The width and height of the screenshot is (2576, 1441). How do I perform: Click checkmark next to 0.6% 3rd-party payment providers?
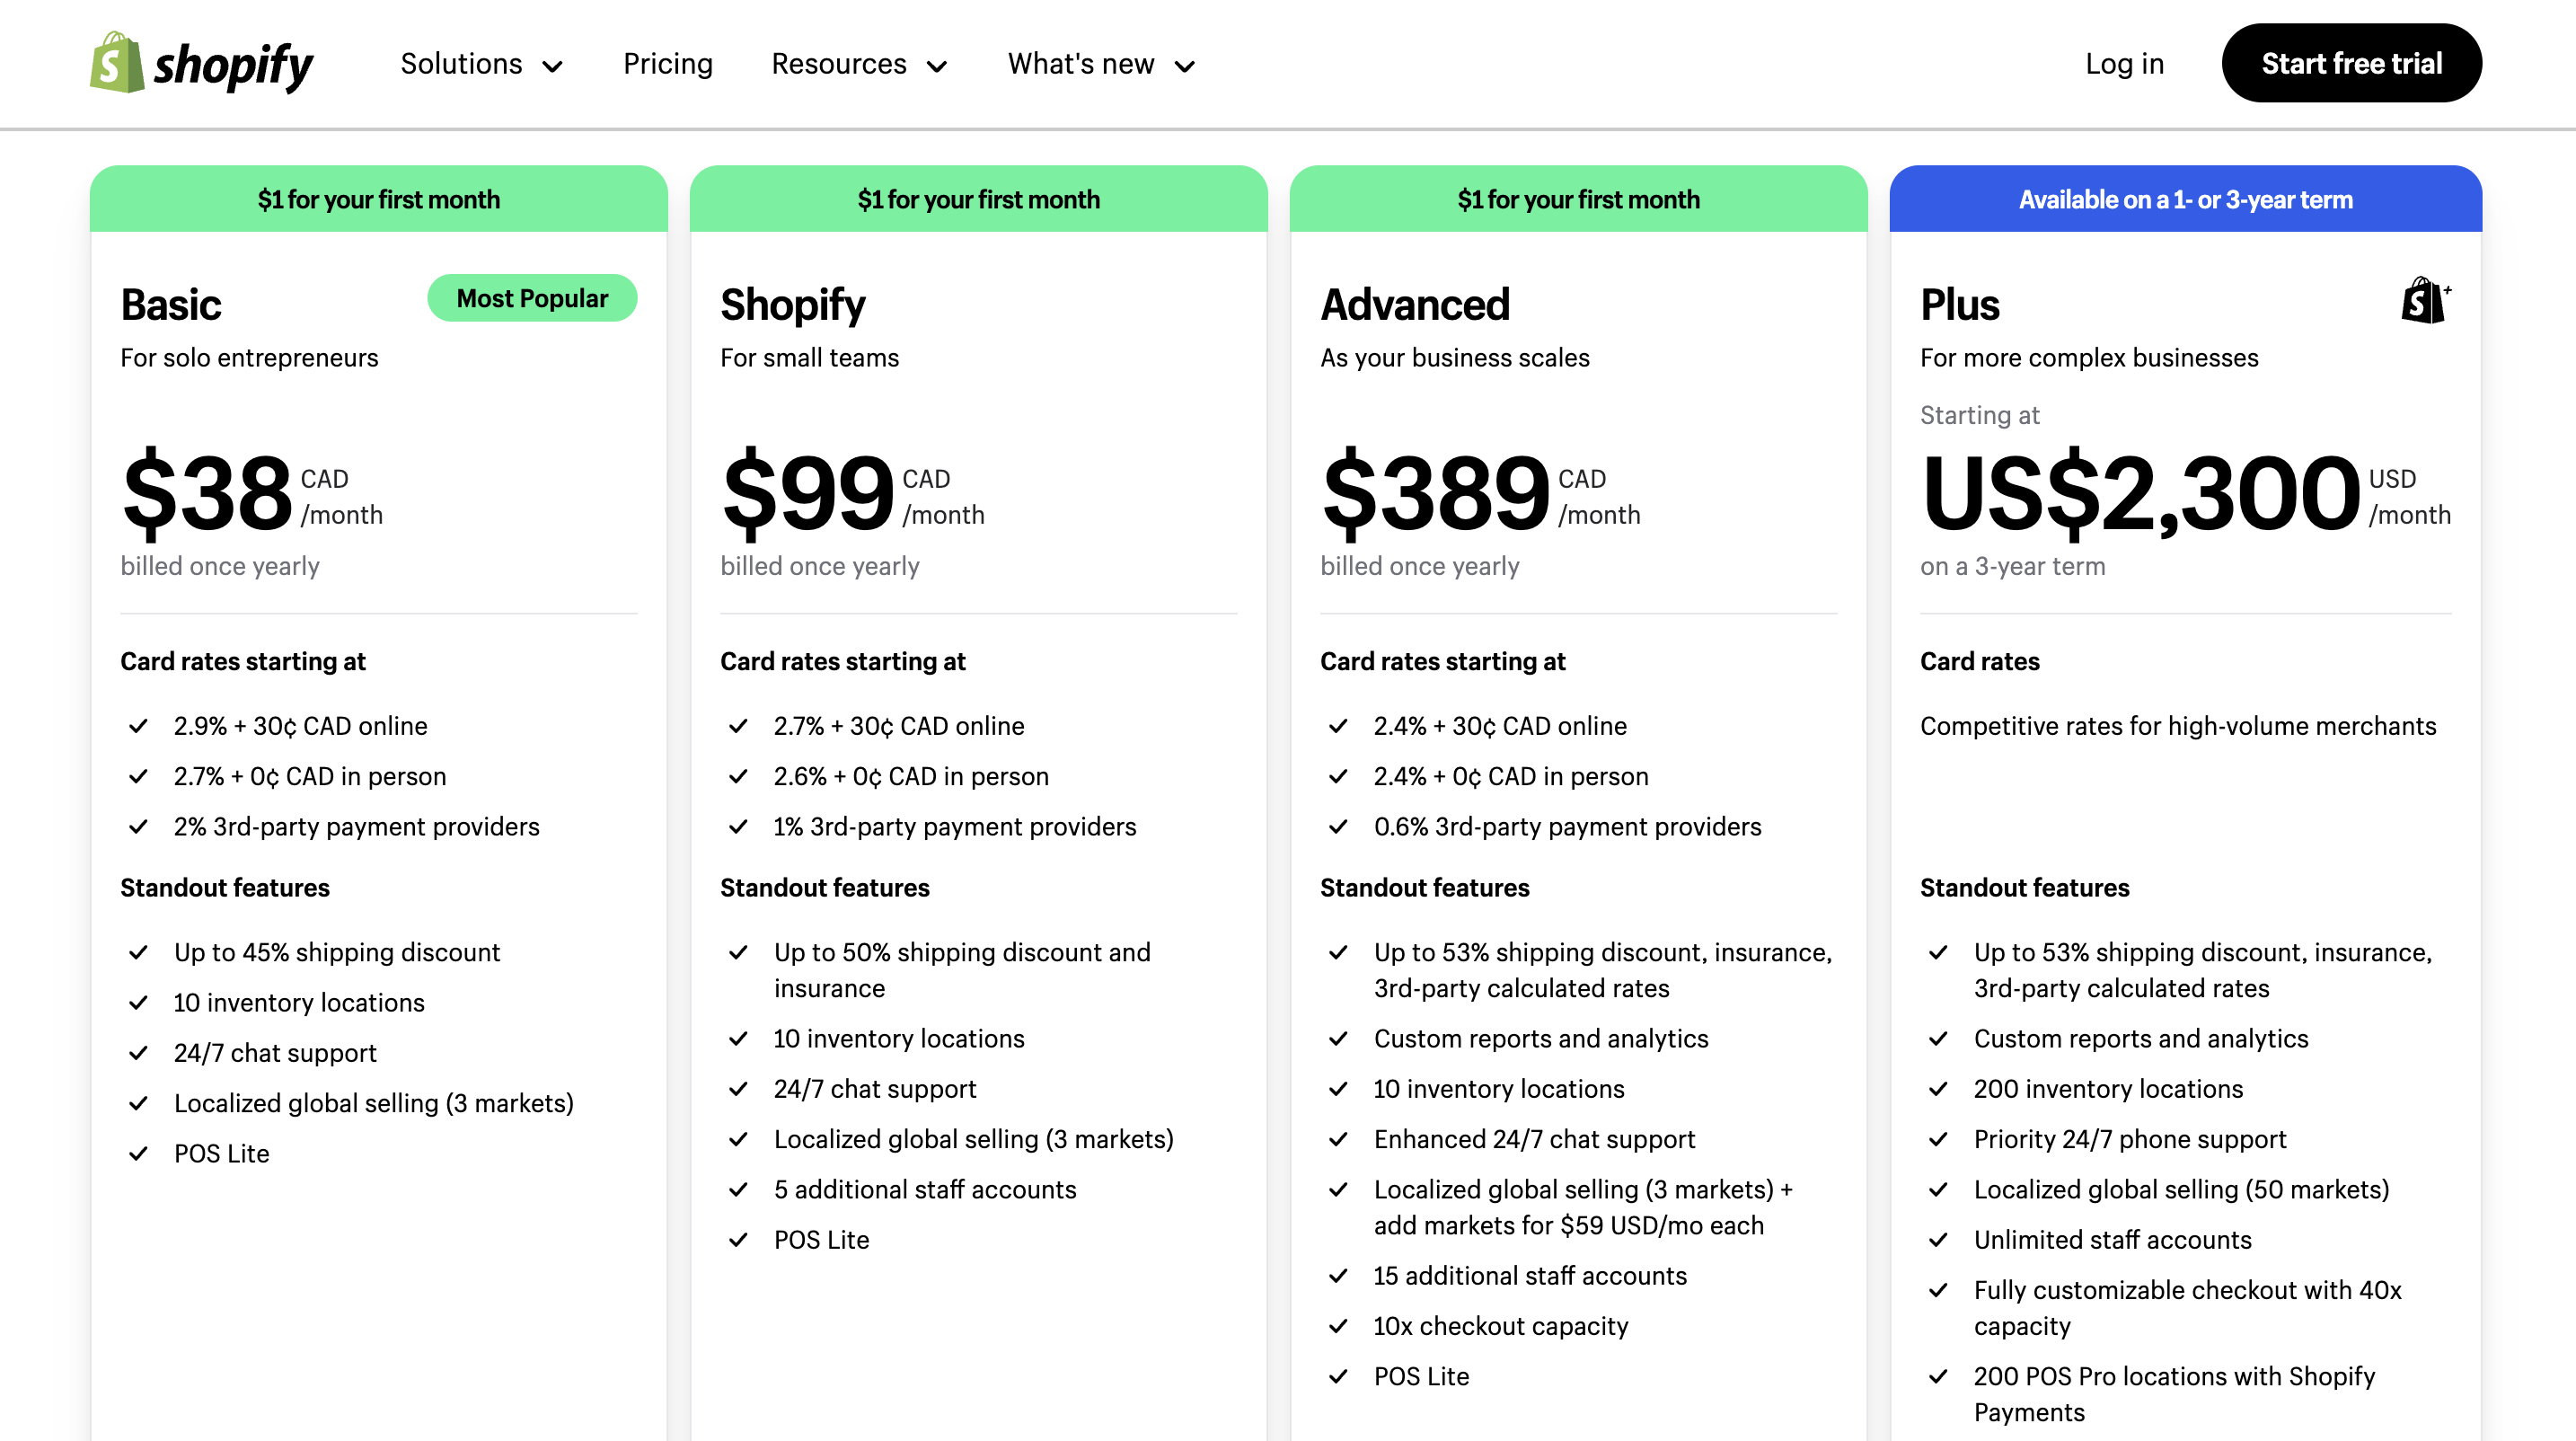[1339, 827]
